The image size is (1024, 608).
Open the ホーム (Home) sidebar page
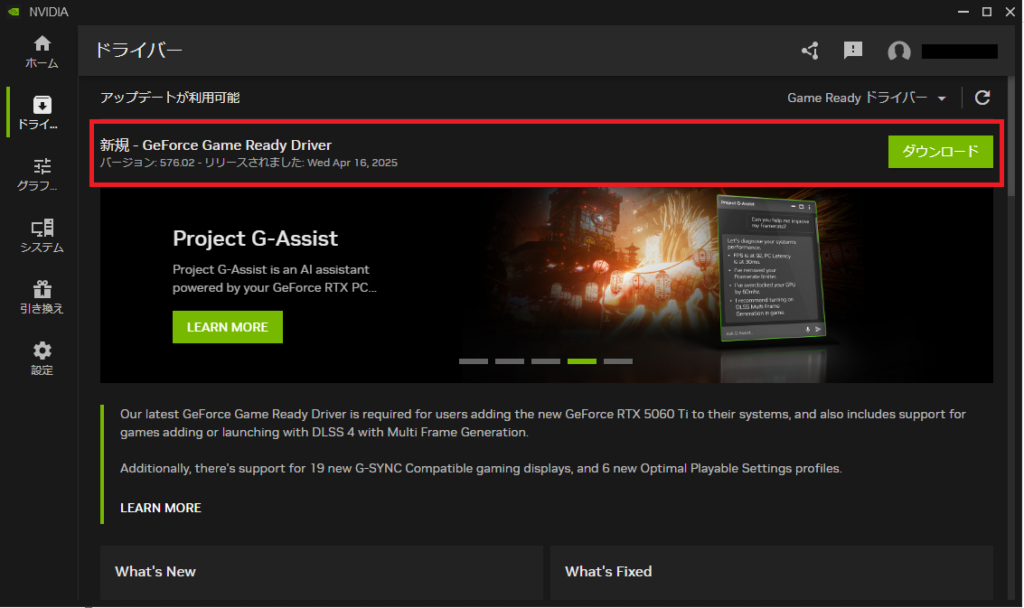[42, 52]
